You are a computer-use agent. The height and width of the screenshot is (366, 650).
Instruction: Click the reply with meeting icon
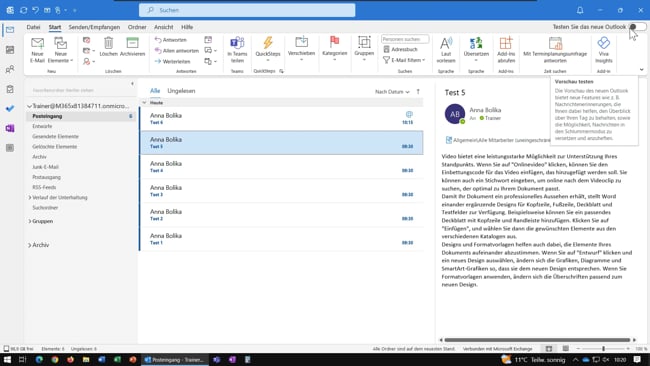(x=208, y=40)
